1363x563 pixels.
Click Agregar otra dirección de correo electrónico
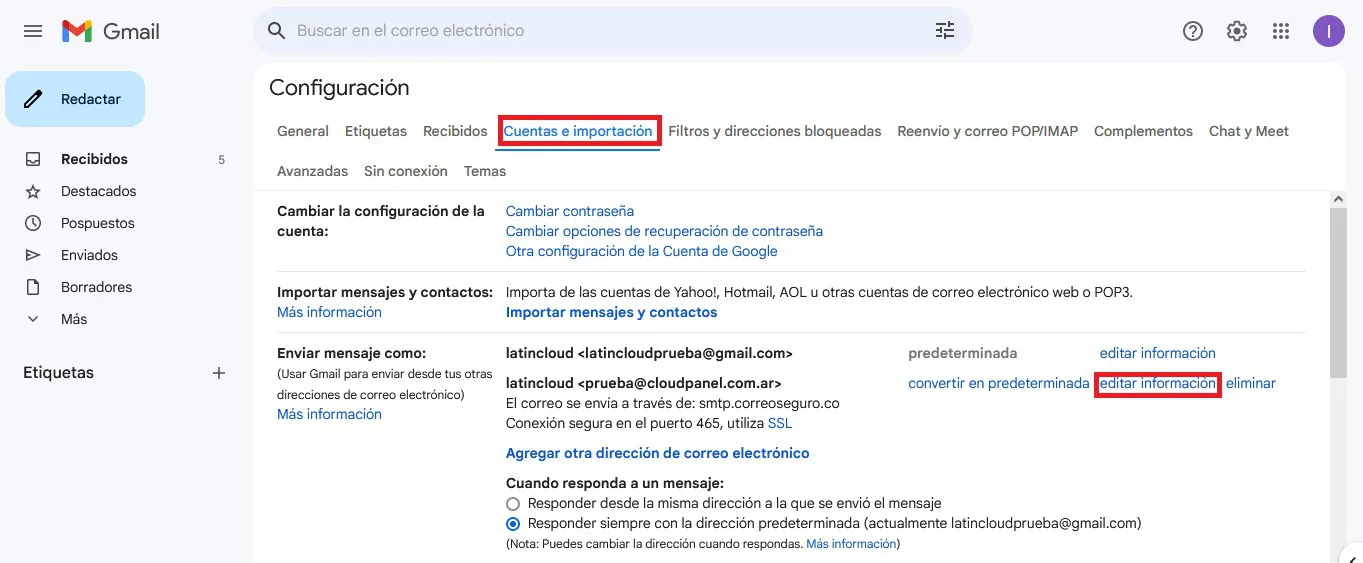(x=657, y=453)
